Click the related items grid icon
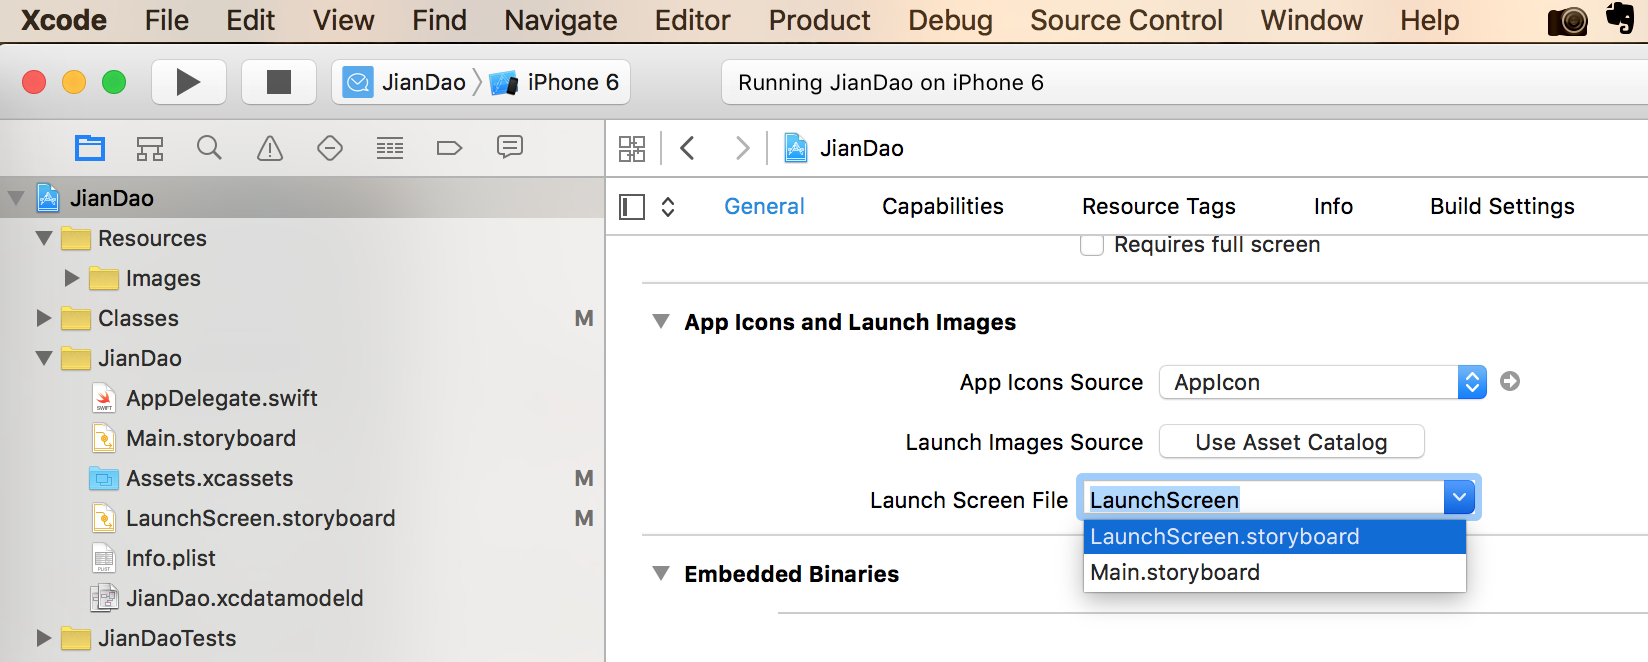Viewport: 1648px width, 662px height. 632,148
